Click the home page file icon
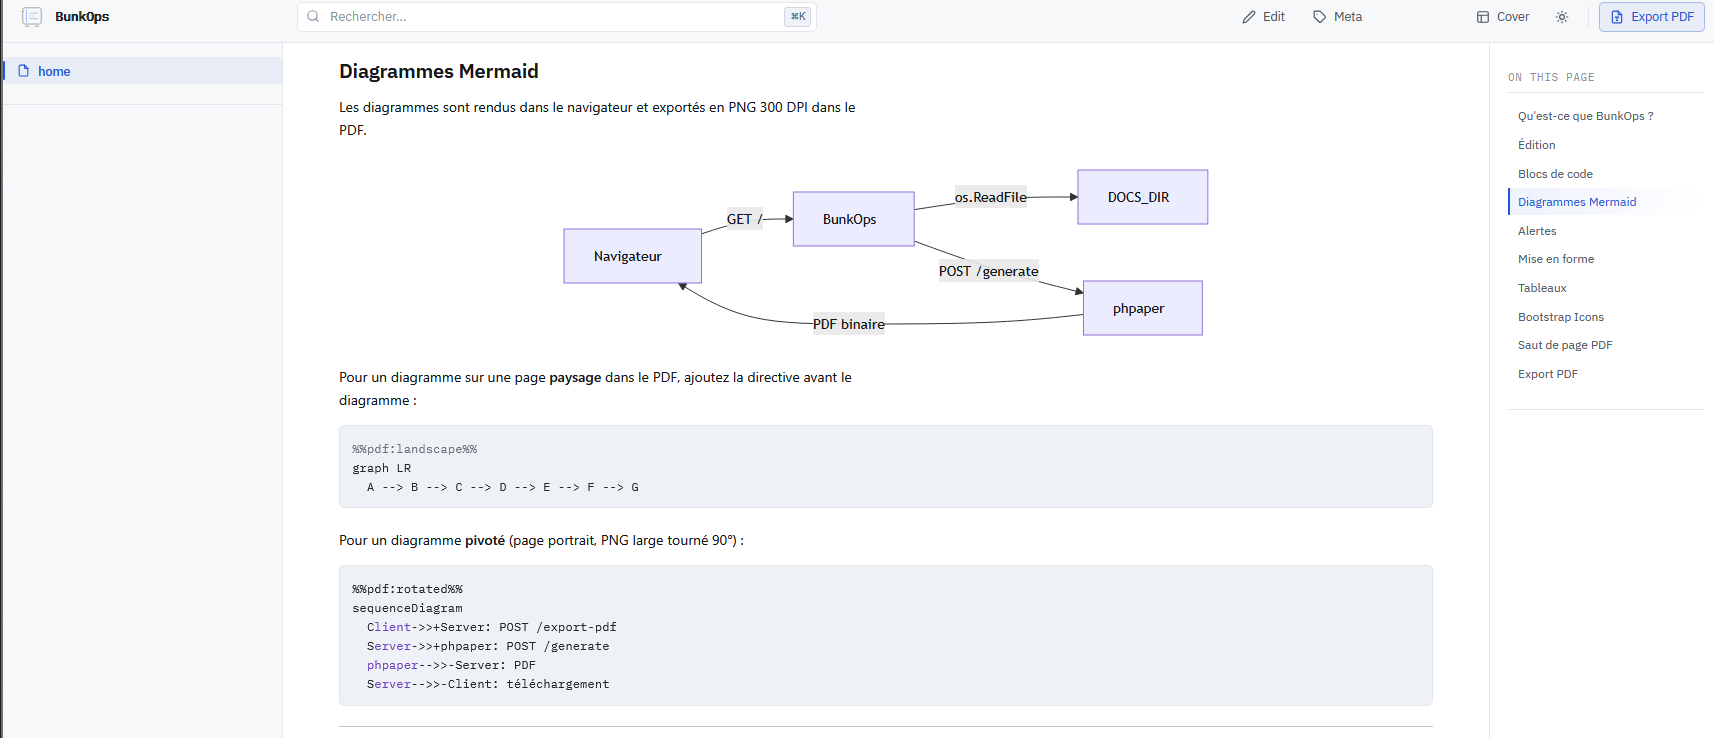This screenshot has width=1714, height=738. coord(24,71)
